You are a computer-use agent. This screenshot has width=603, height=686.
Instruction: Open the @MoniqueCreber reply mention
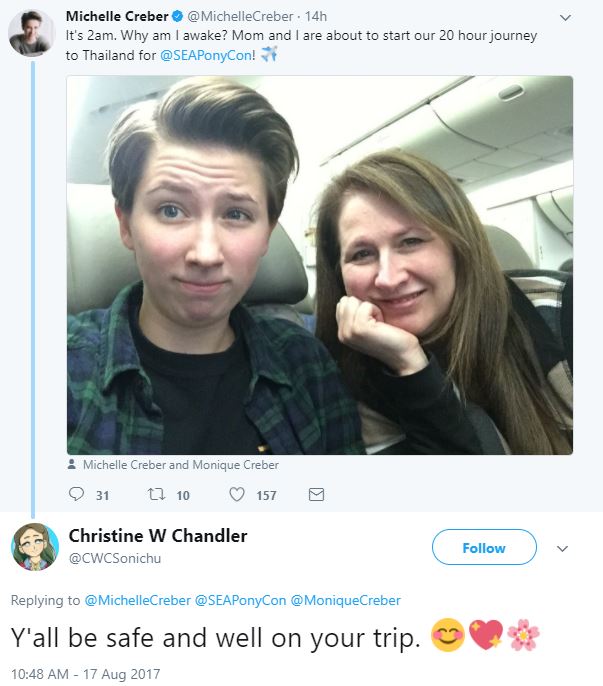[346, 600]
